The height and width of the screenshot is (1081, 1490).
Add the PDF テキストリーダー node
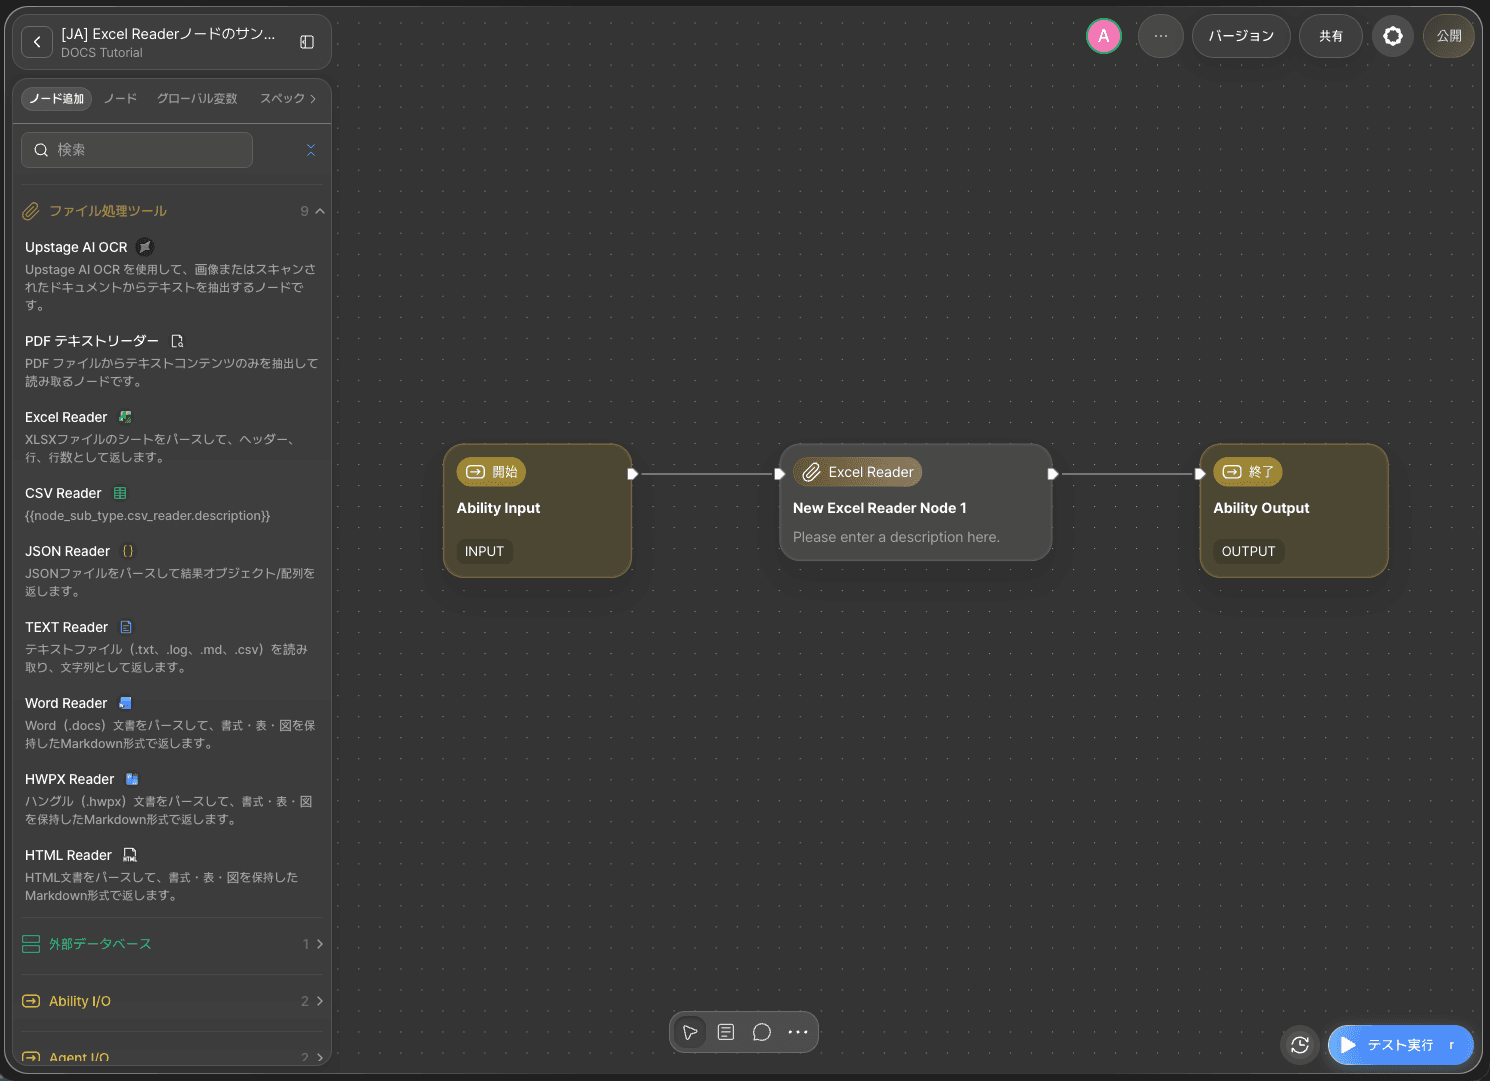[x=172, y=361]
